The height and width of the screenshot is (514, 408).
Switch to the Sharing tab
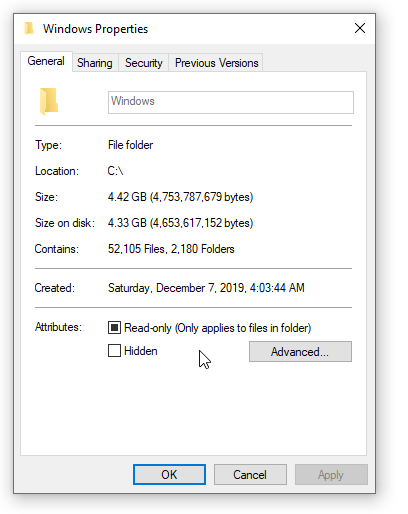pos(95,63)
